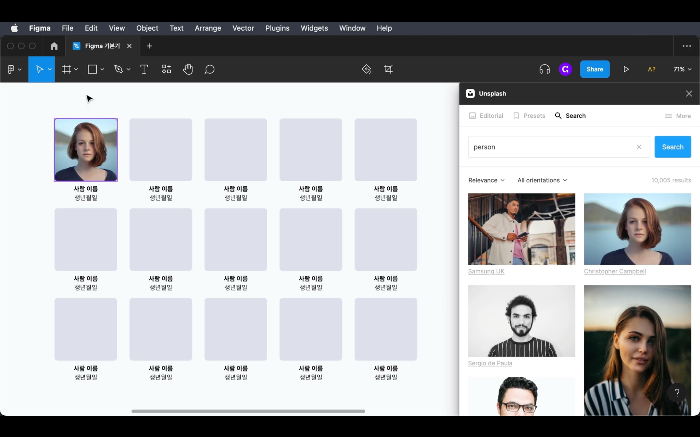
Task: Open the Object menu
Action: coord(147,28)
